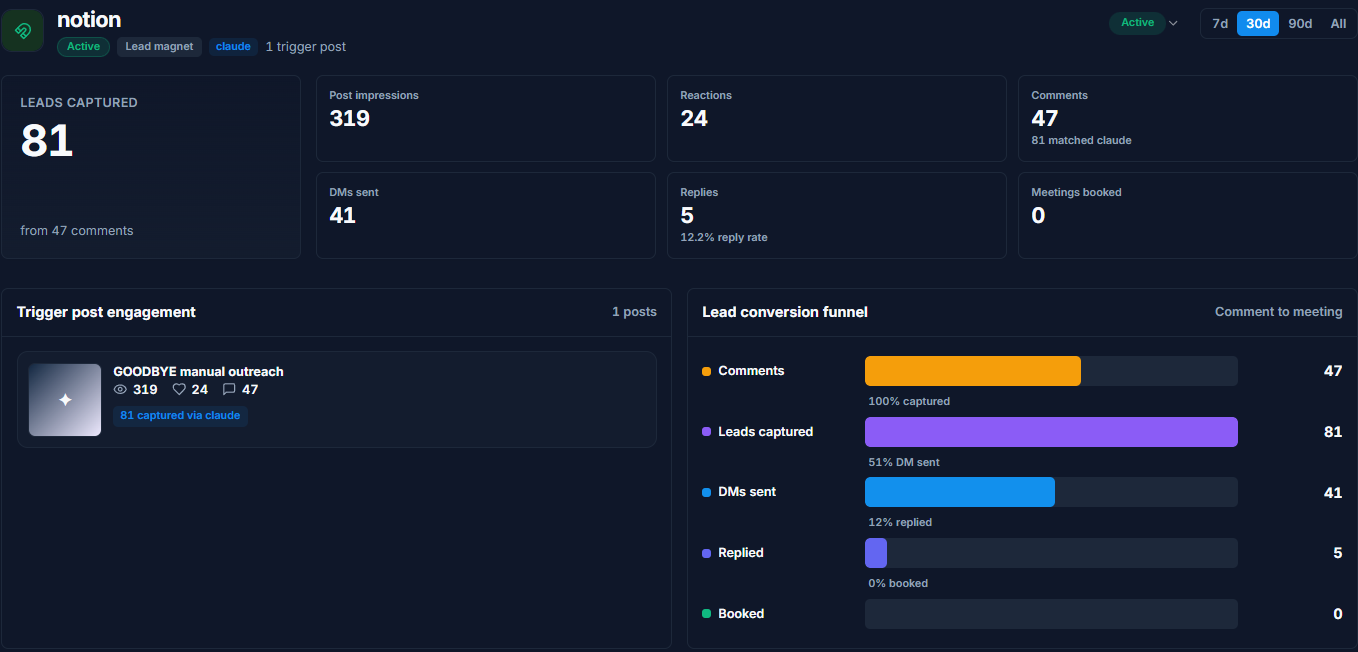Image resolution: width=1358 pixels, height=652 pixels.
Task: Open the GOODBYE manual outreach post thumbnail
Action: click(65, 400)
